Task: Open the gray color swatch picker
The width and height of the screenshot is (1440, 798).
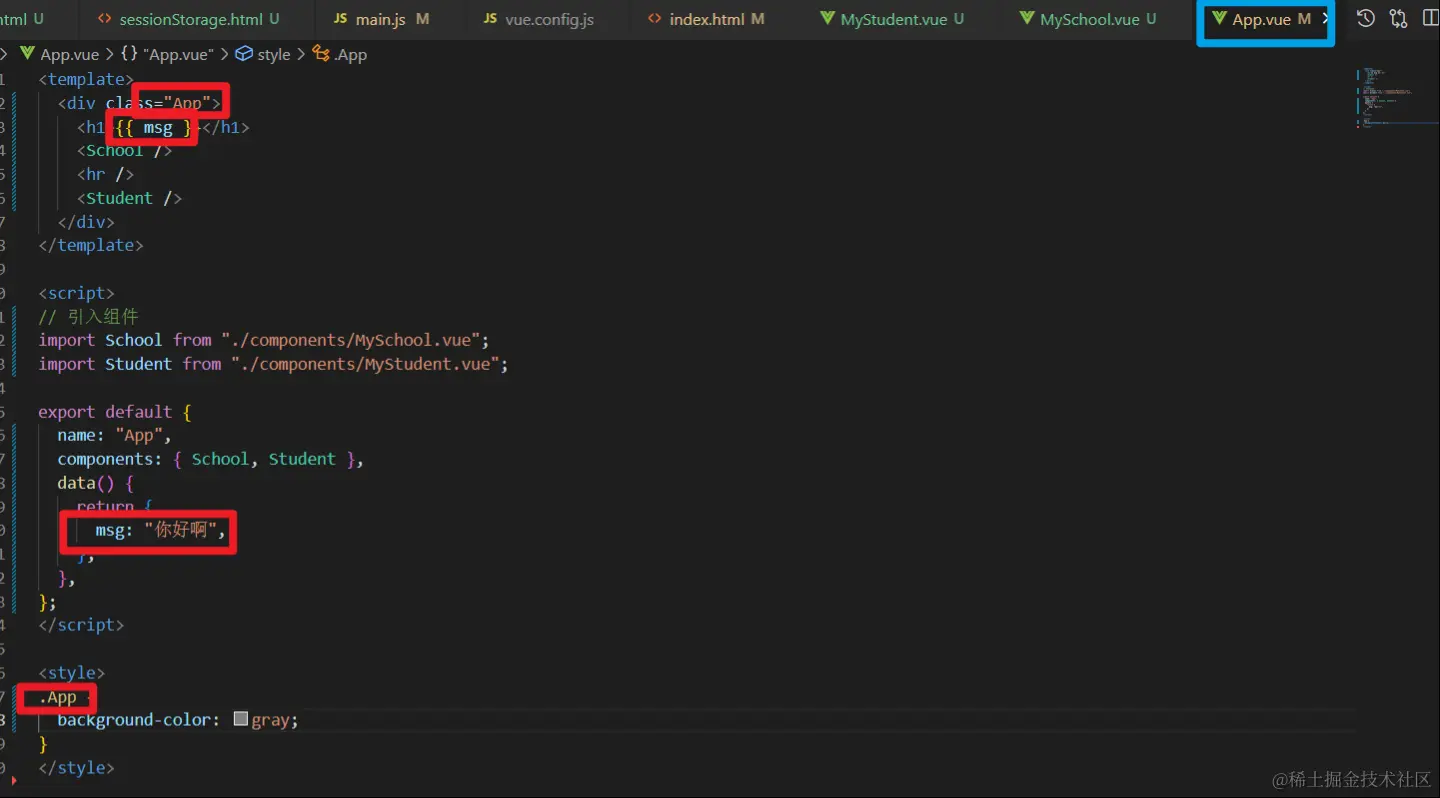Action: 240,719
